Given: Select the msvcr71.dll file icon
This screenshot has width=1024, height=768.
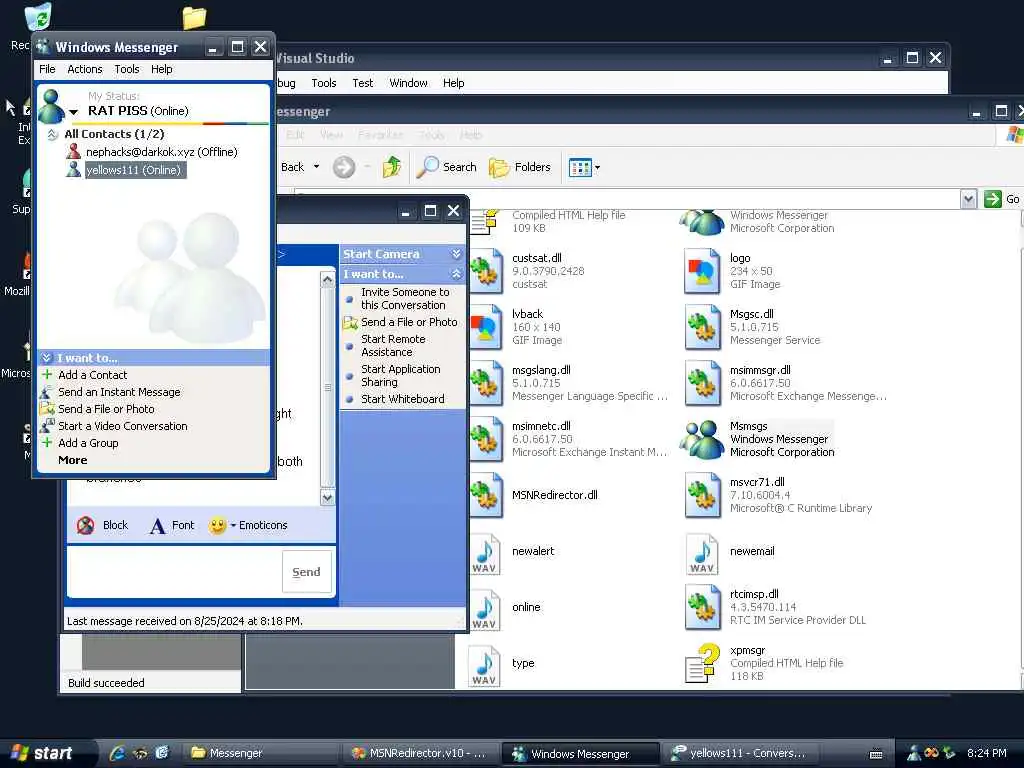Looking at the screenshot, I should pos(702,496).
